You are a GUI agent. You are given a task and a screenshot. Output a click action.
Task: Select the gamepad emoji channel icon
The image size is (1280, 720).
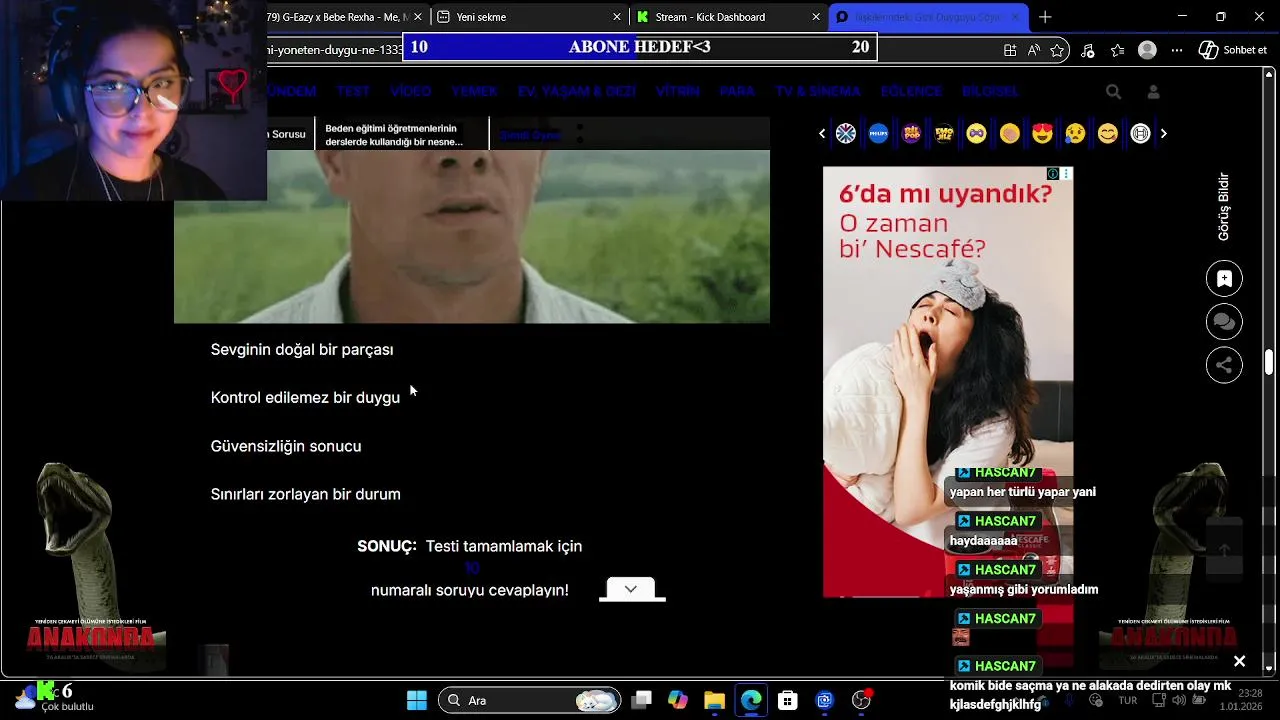pyautogui.click(x=977, y=133)
